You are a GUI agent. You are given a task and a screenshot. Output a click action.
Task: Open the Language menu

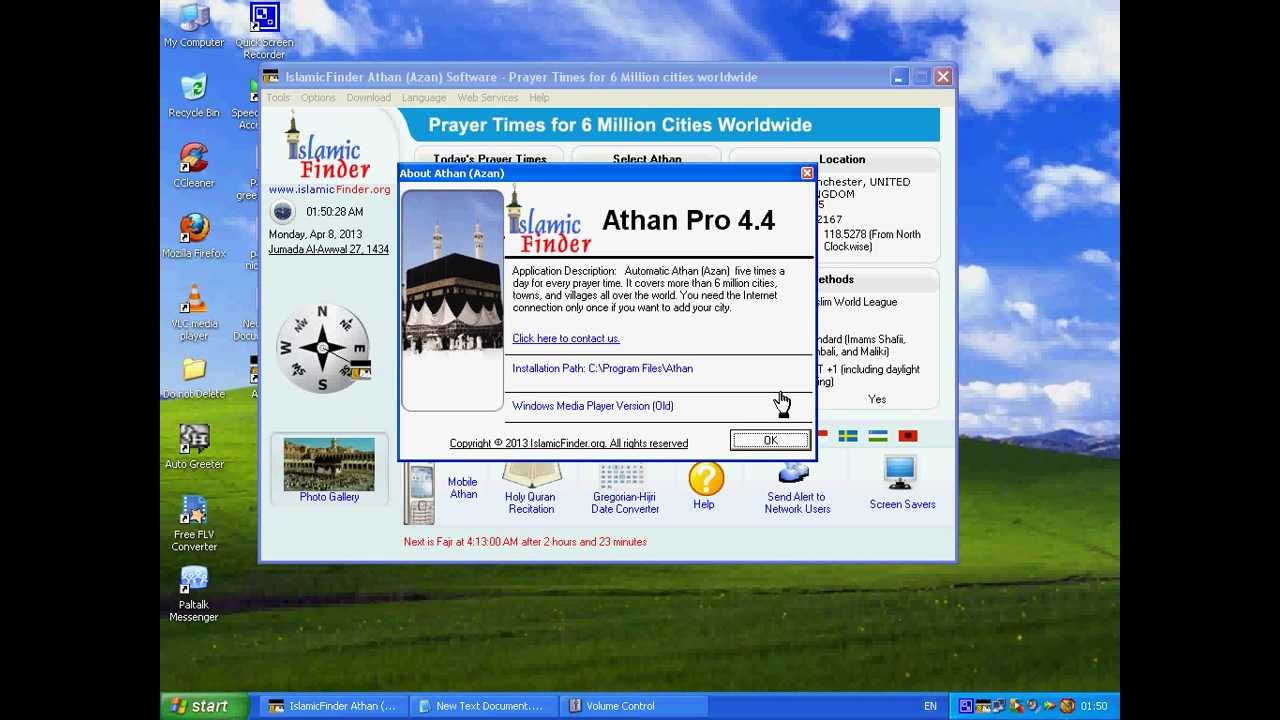[x=424, y=98]
